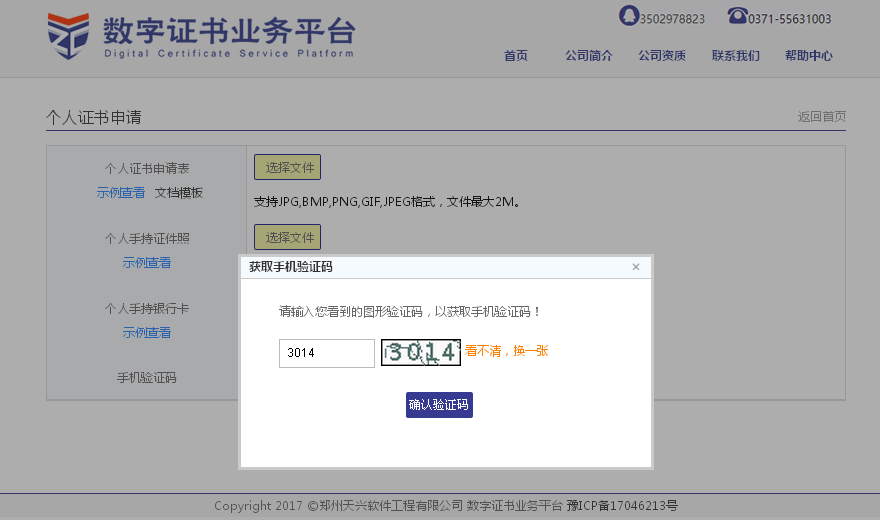The image size is (880, 520).
Task: Open the 联系我们 menu item
Action: pos(736,56)
